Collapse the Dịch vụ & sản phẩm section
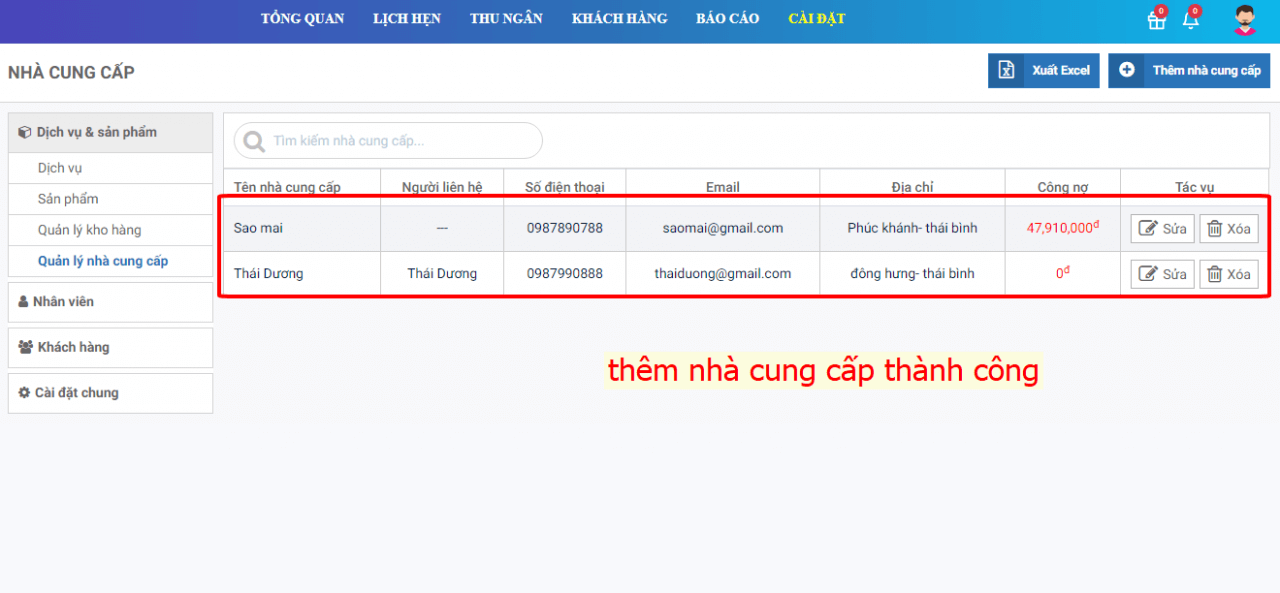This screenshot has width=1280, height=593. [110, 132]
